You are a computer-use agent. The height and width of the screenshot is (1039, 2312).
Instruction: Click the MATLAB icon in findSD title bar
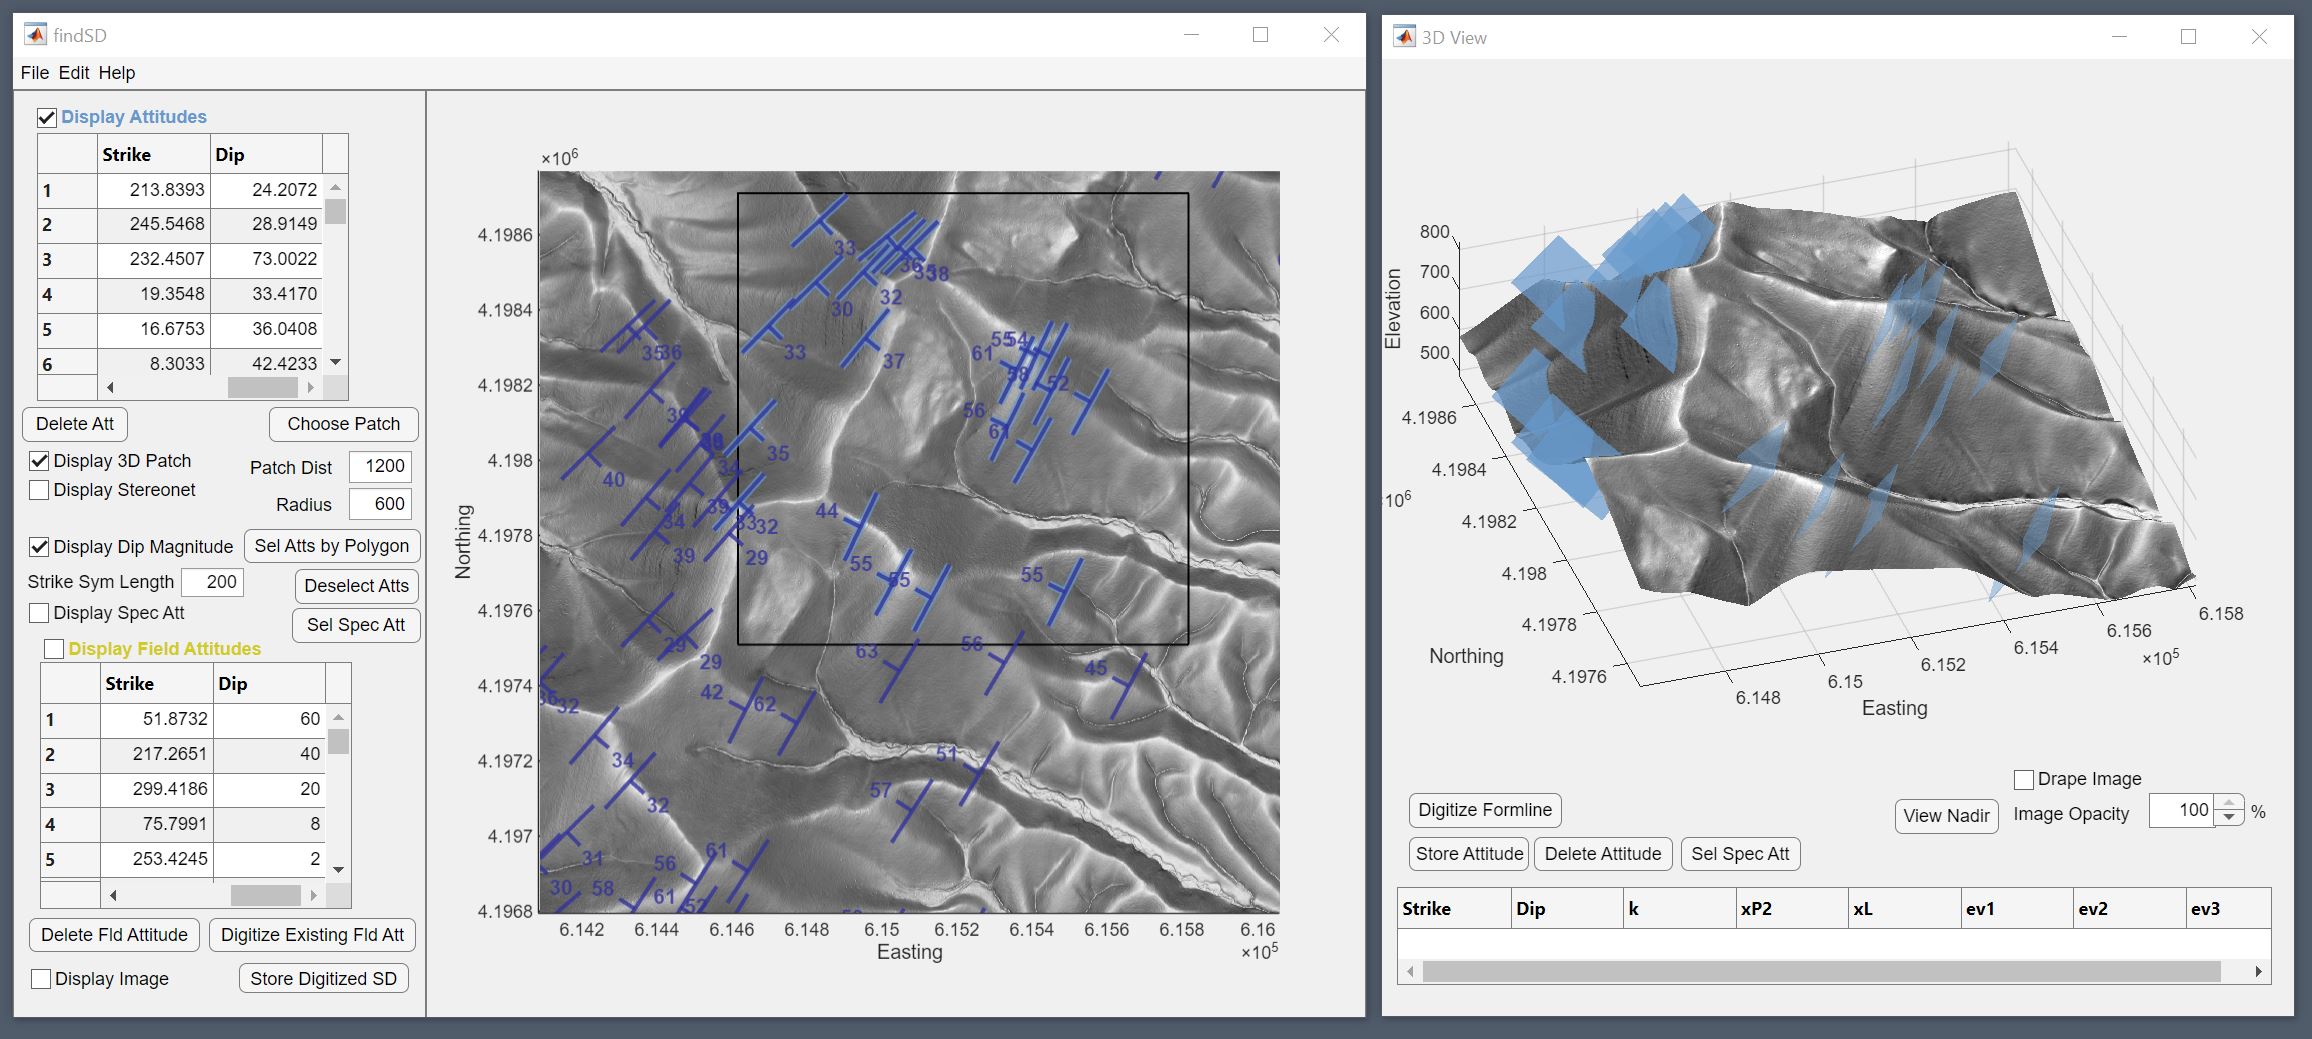point(35,35)
